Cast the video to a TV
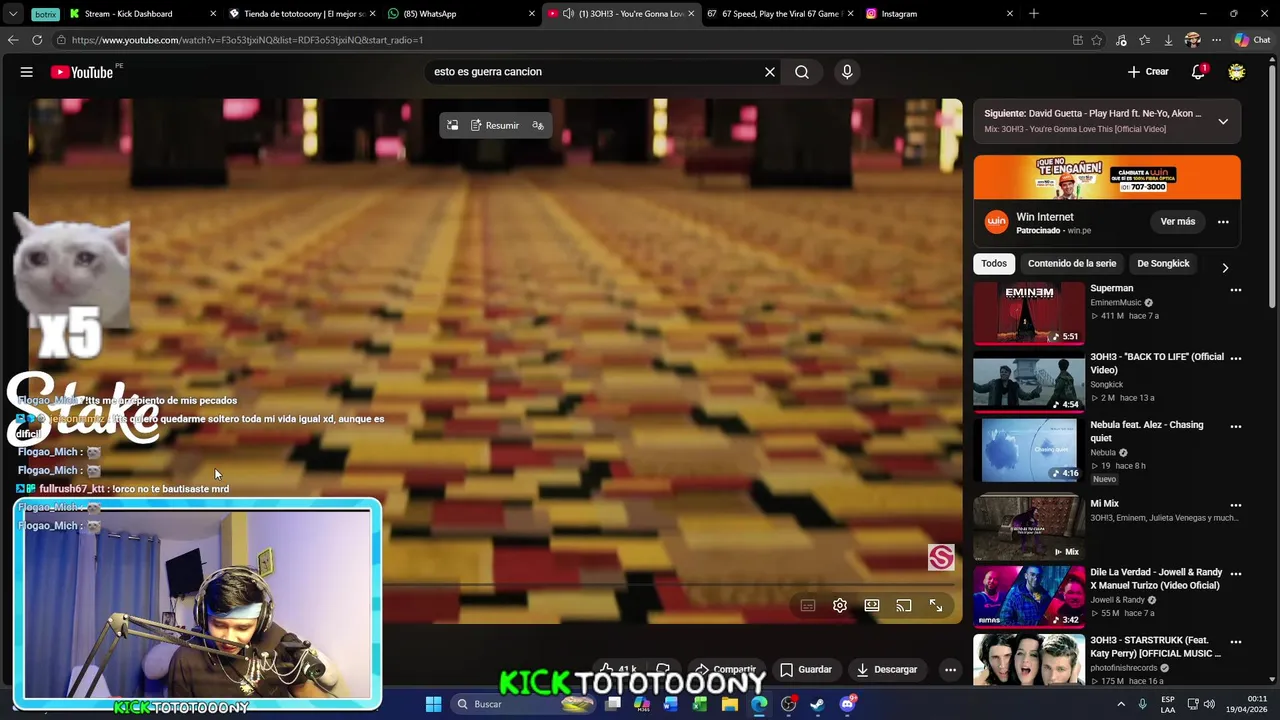The height and width of the screenshot is (720, 1280). (x=904, y=605)
